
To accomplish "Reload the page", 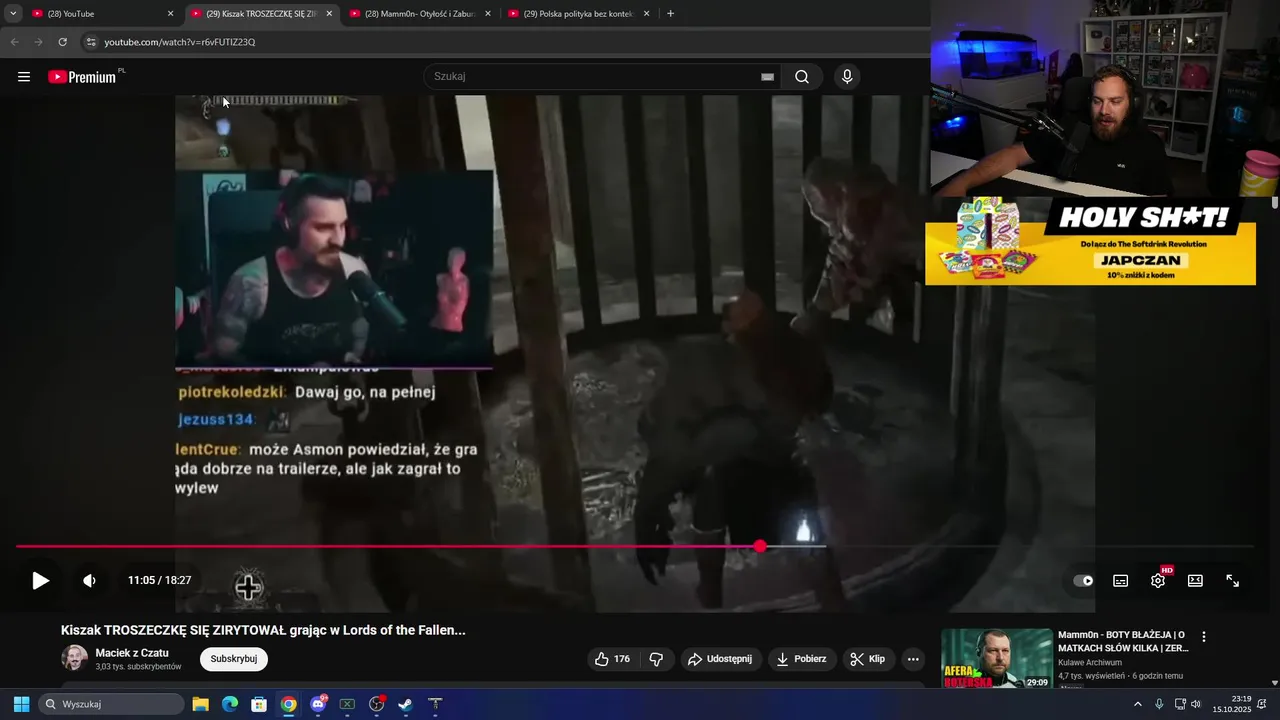I will click(62, 42).
